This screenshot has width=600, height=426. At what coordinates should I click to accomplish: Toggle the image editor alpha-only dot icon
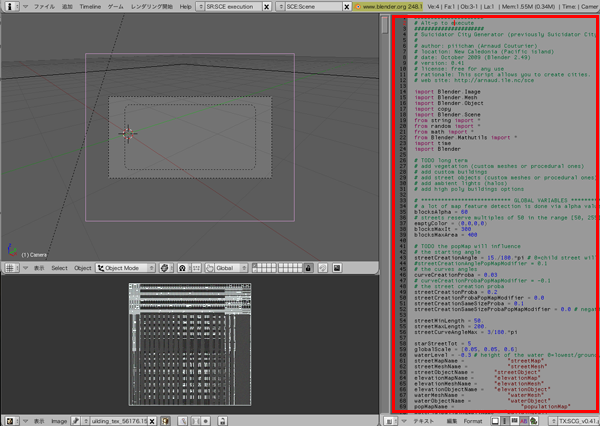pos(205,421)
